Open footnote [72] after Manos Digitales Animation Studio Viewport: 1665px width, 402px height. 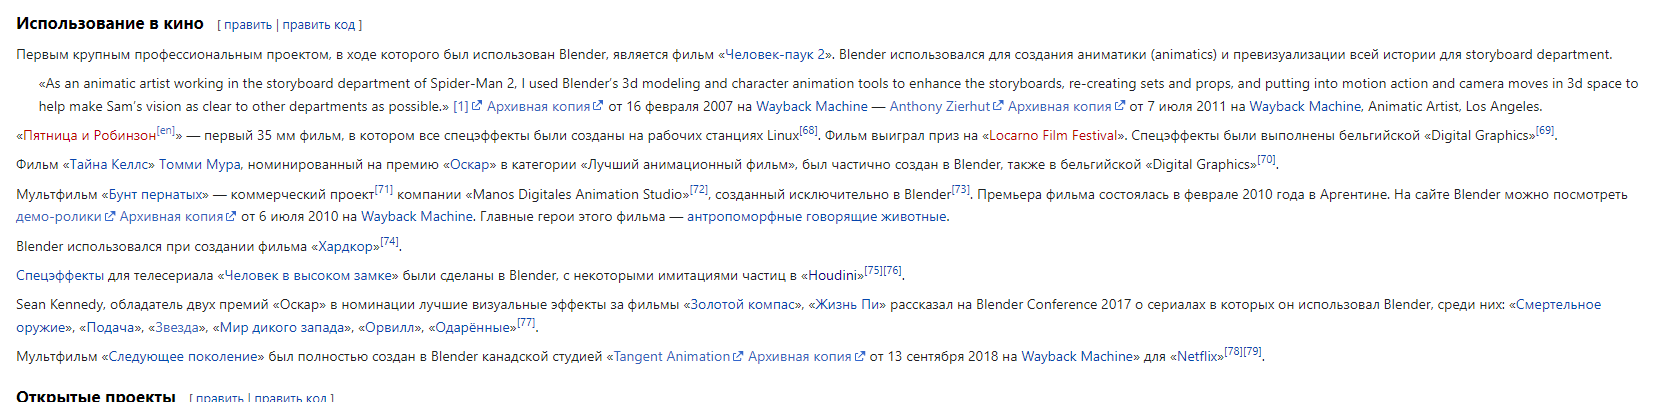click(698, 189)
